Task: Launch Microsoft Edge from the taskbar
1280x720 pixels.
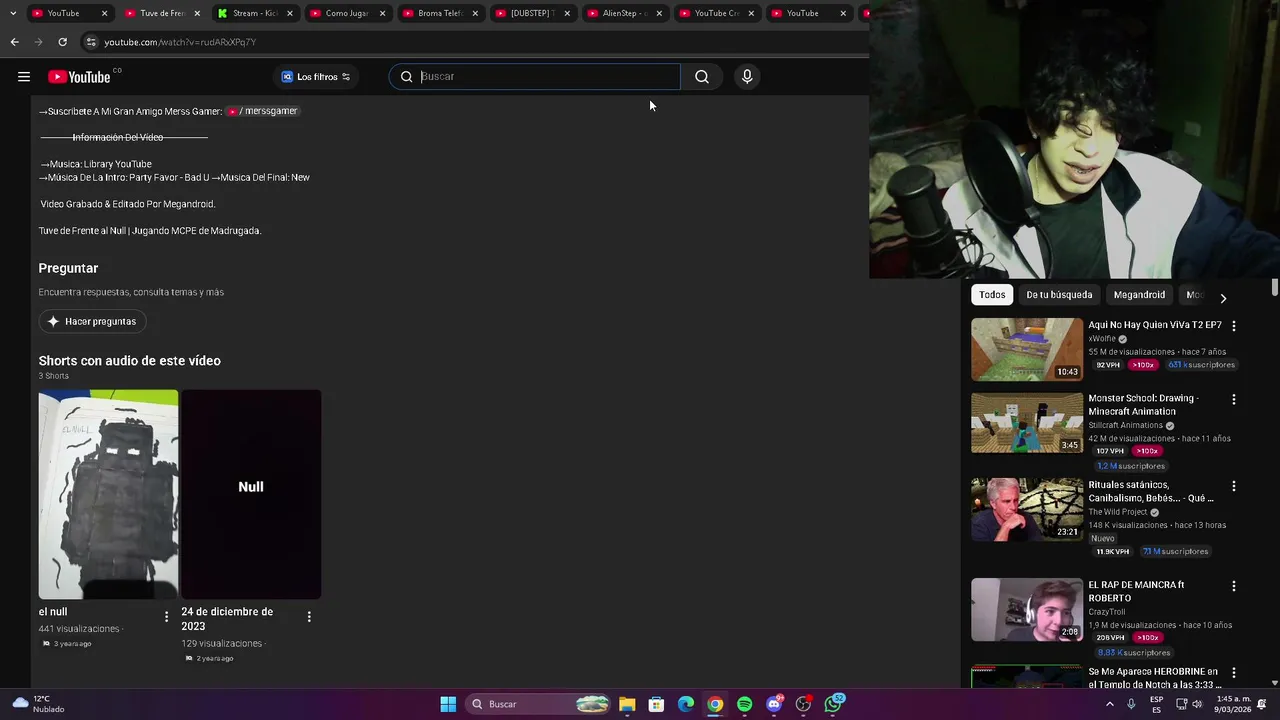Action: tap(686, 704)
